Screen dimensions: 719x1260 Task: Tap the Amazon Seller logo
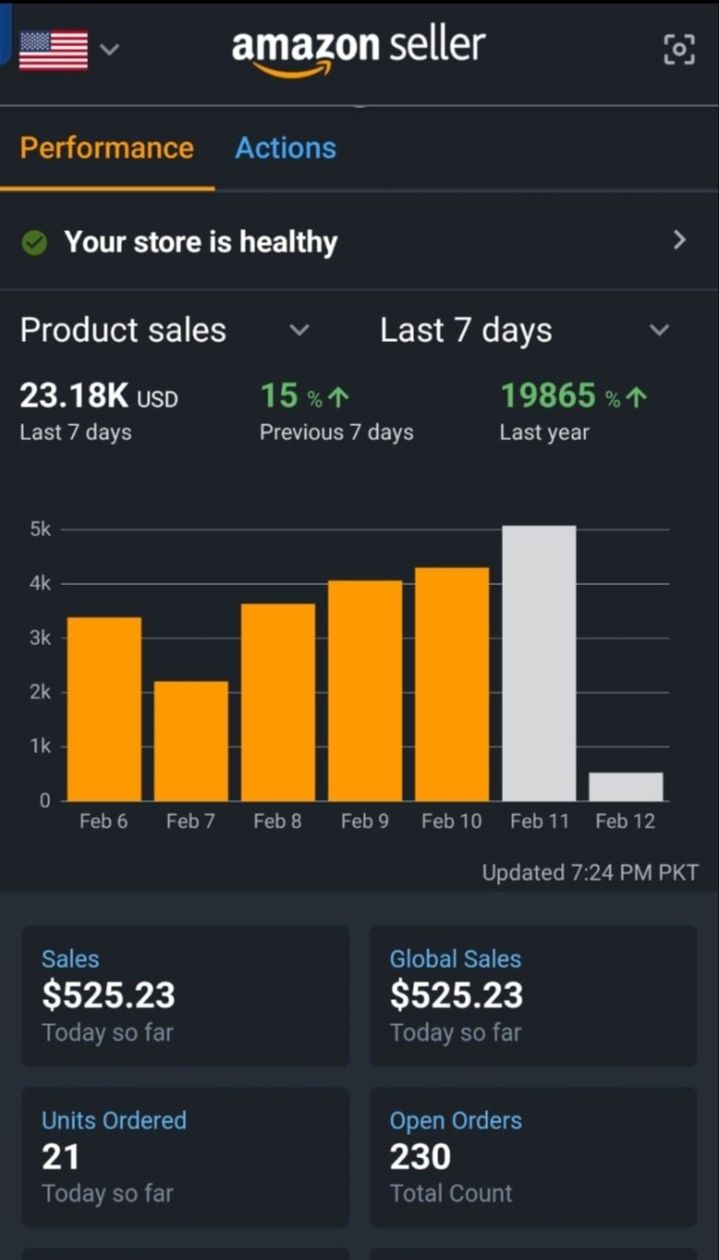tap(358, 49)
